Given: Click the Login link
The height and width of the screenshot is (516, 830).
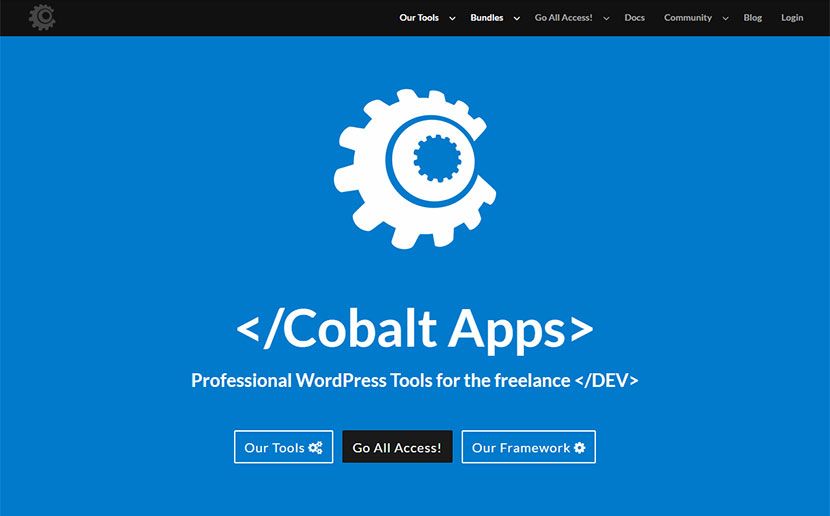Looking at the screenshot, I should (792, 17).
